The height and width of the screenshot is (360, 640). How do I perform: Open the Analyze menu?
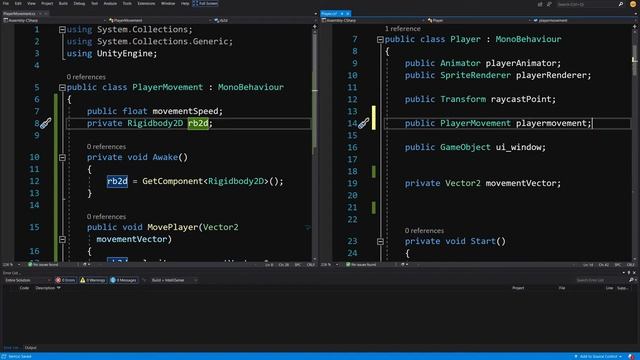tap(110, 4)
